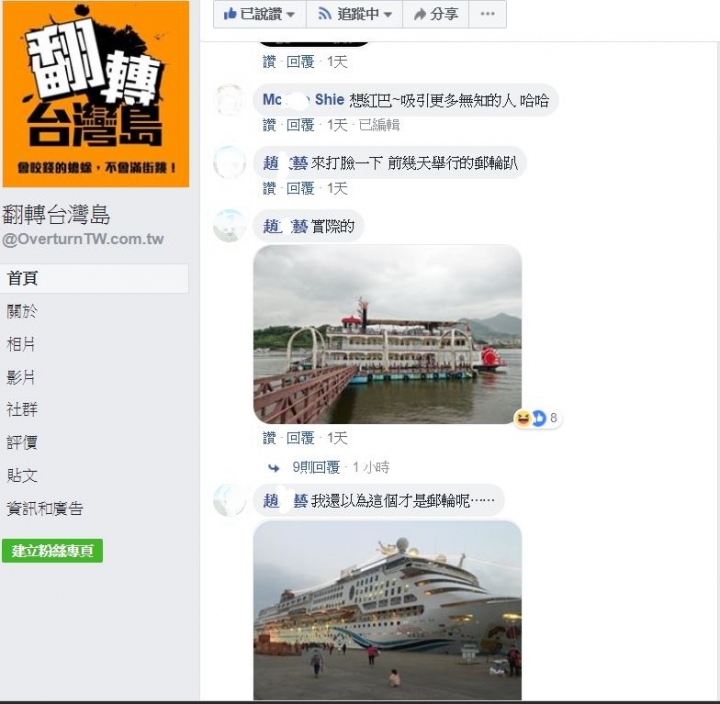This screenshot has height=704, width=720.
Task: Click the thumbs-up 已說讚 liked button
Action: (260, 14)
